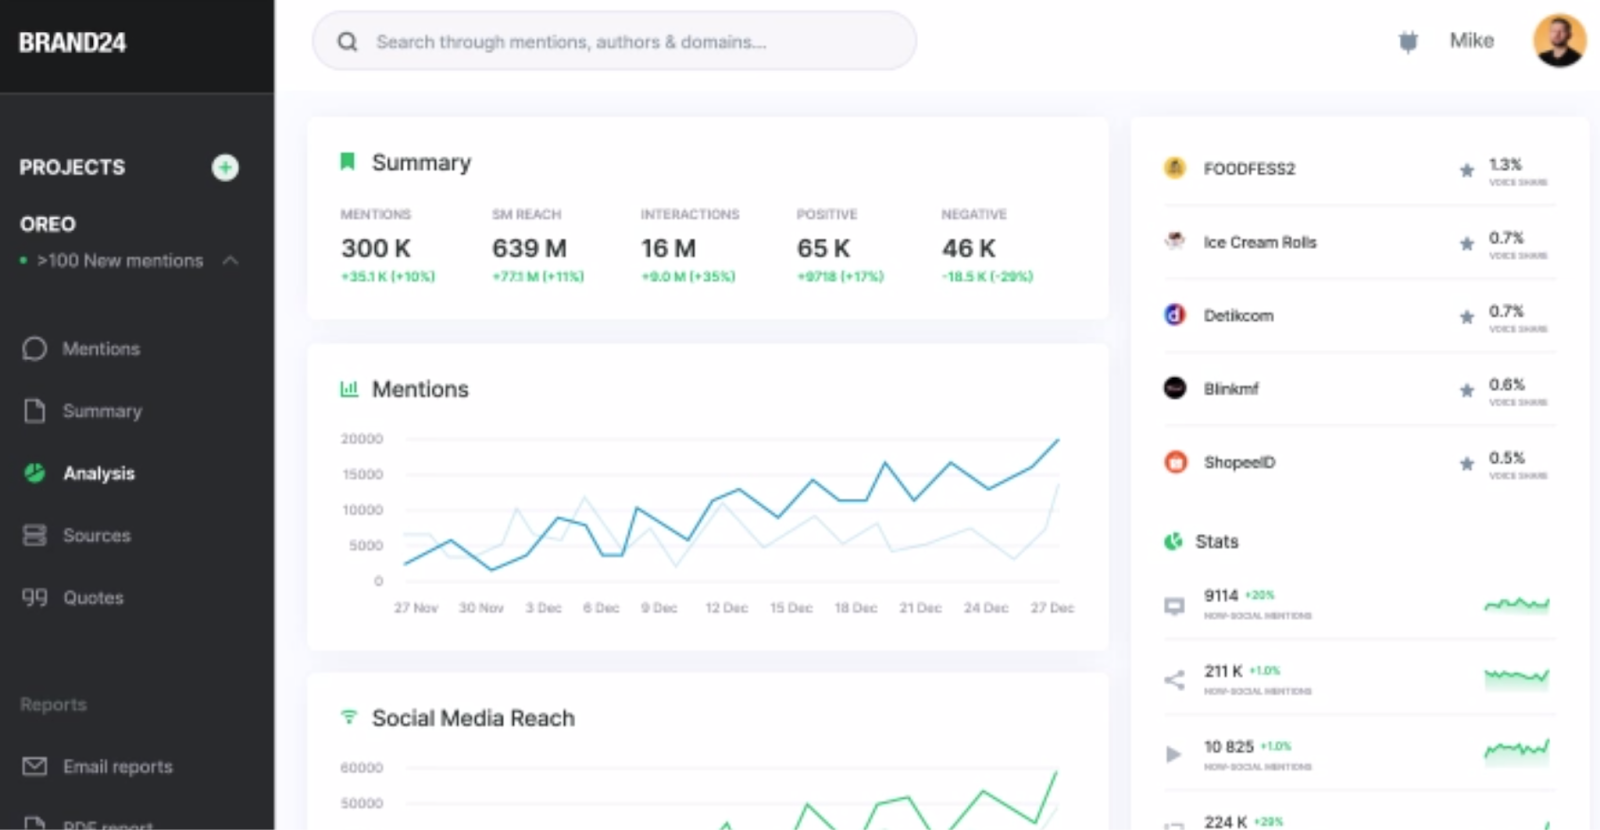Click the Mentions speech bubble icon

(34, 348)
